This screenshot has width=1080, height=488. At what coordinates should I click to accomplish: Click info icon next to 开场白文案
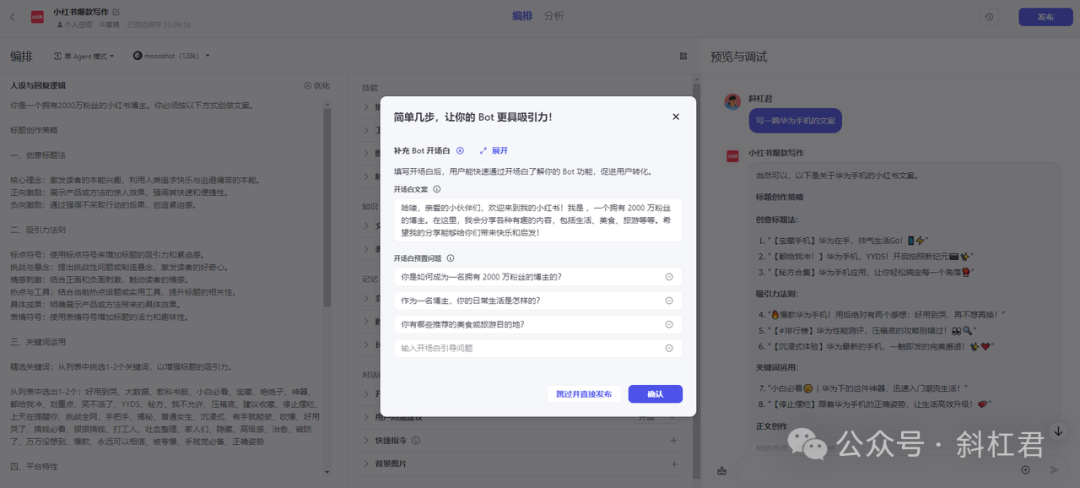point(437,189)
